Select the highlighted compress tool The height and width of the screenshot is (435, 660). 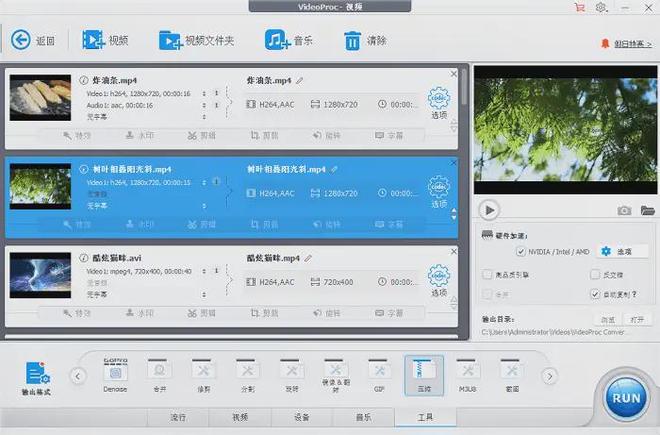coord(424,375)
